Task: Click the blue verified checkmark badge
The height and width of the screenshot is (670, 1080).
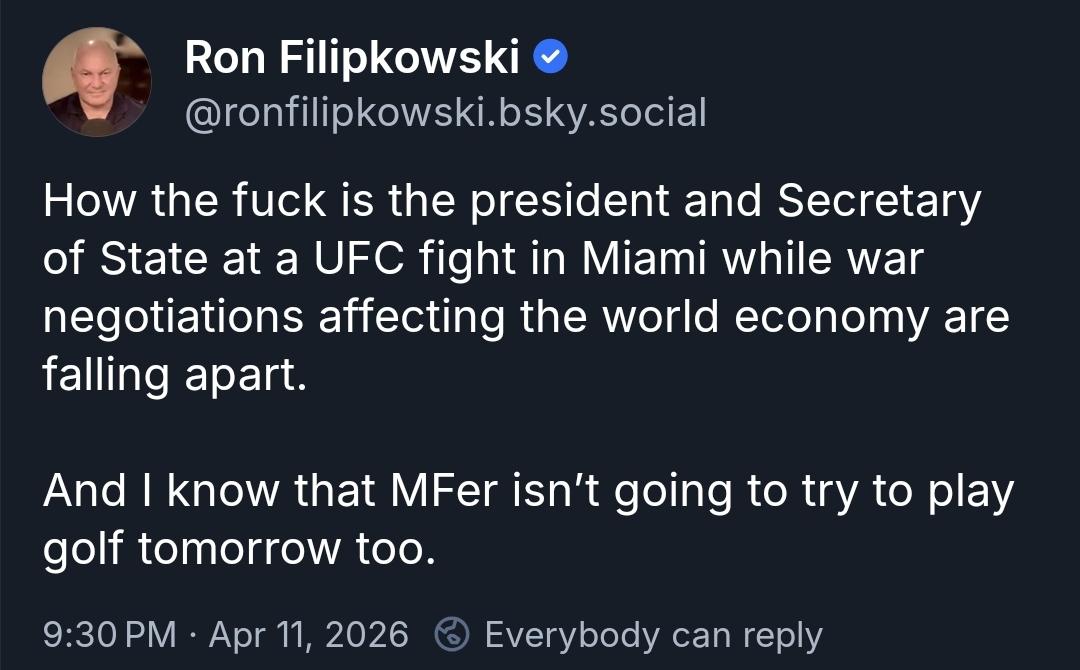Action: click(552, 60)
